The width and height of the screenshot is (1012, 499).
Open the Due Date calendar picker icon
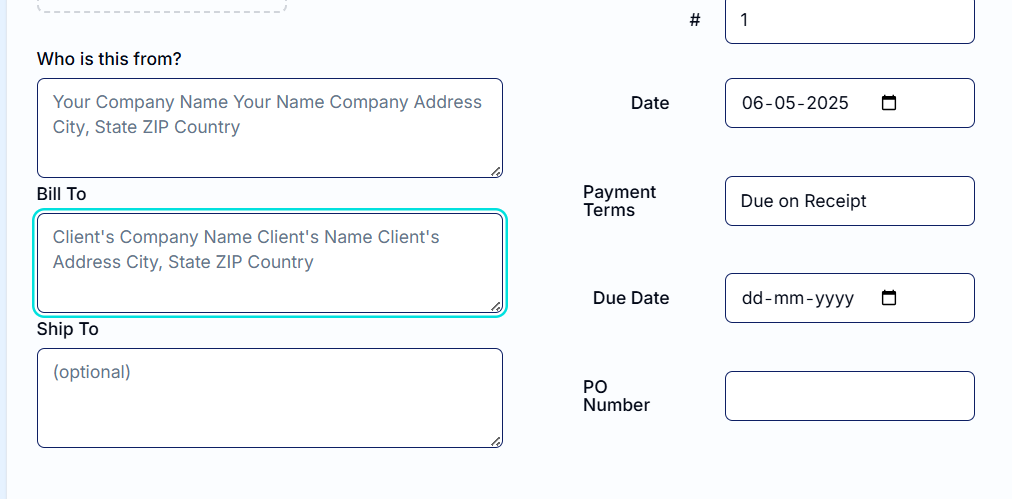pos(889,298)
